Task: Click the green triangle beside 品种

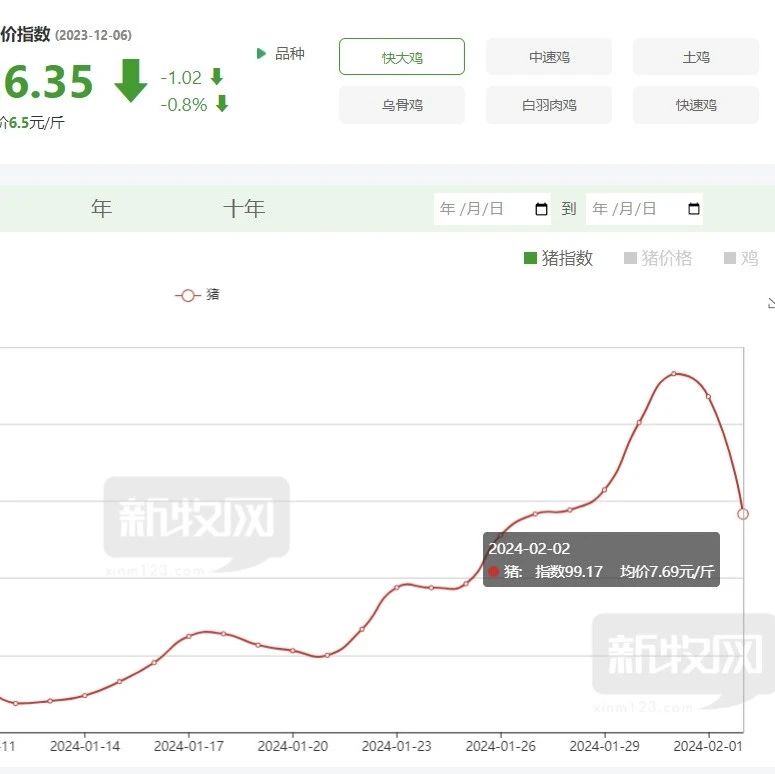Action: click(261, 53)
